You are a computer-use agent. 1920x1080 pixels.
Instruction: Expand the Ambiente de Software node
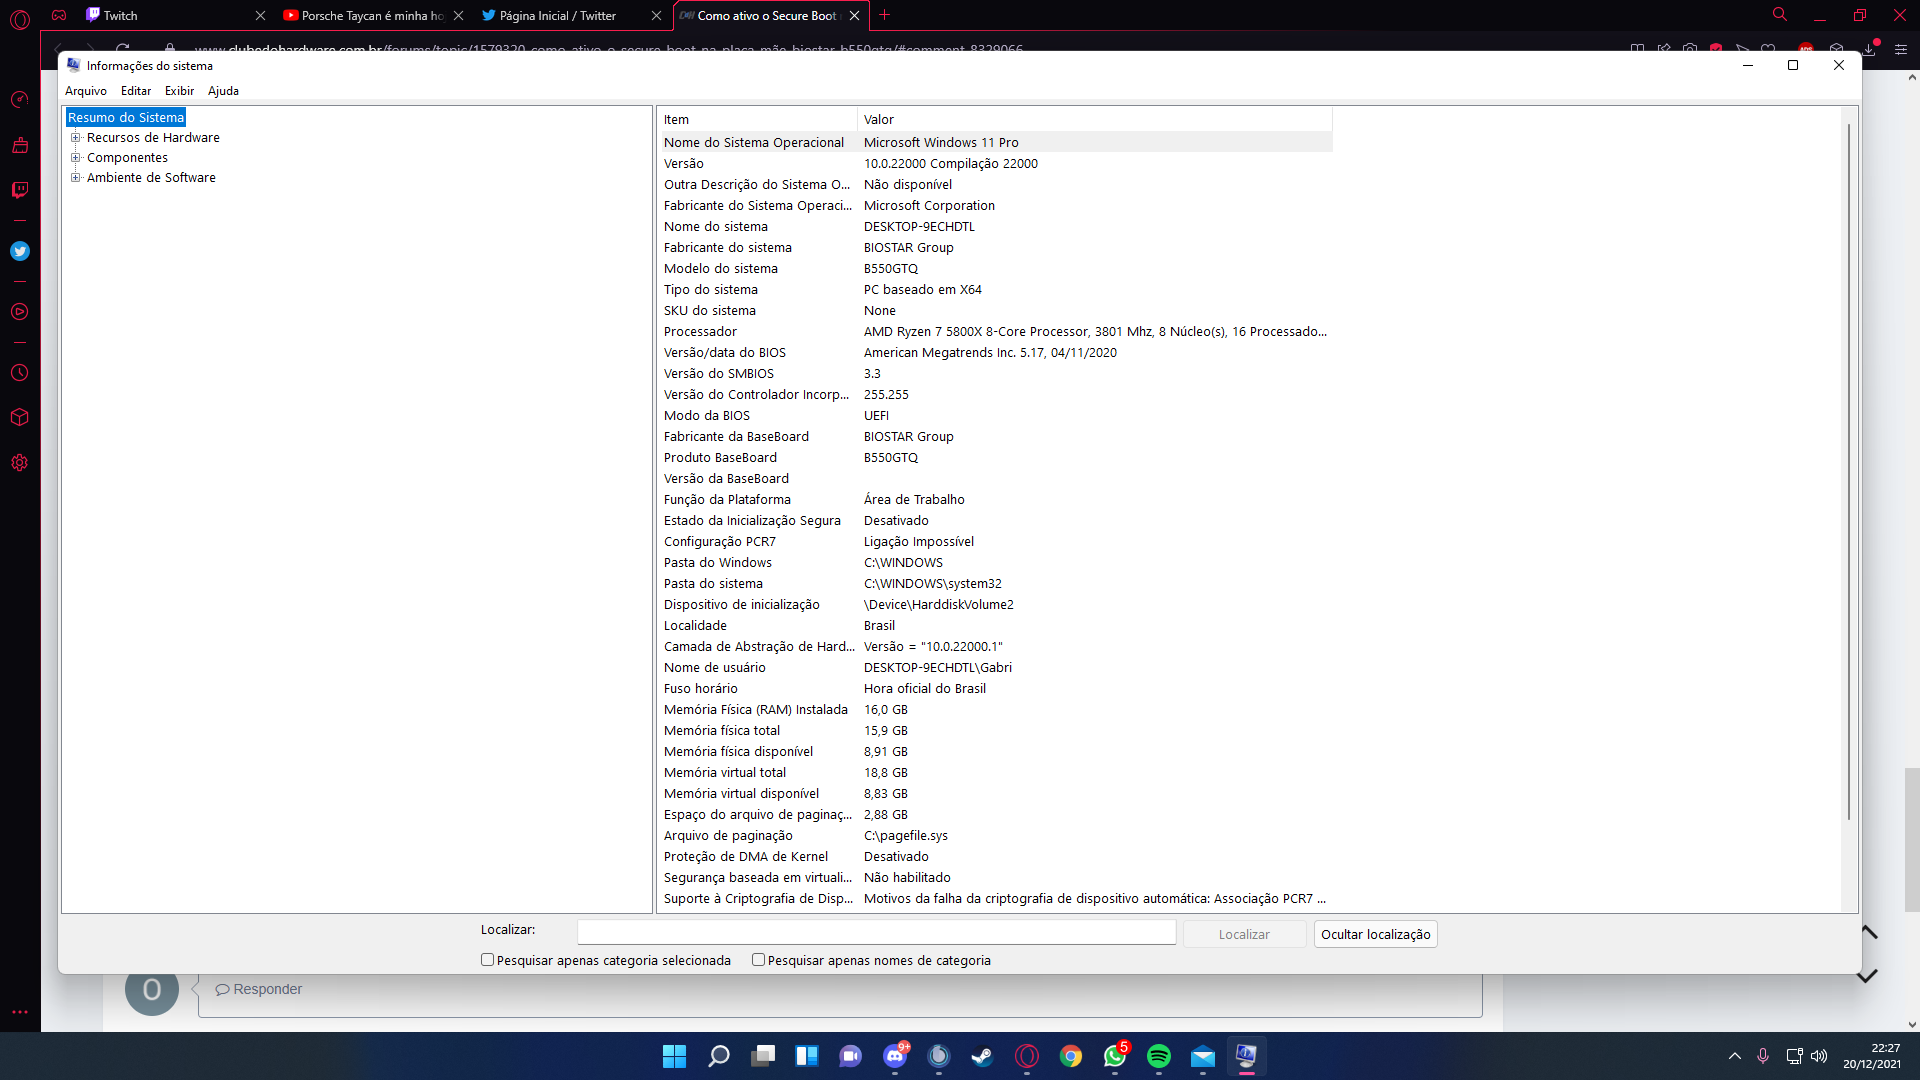coord(75,178)
